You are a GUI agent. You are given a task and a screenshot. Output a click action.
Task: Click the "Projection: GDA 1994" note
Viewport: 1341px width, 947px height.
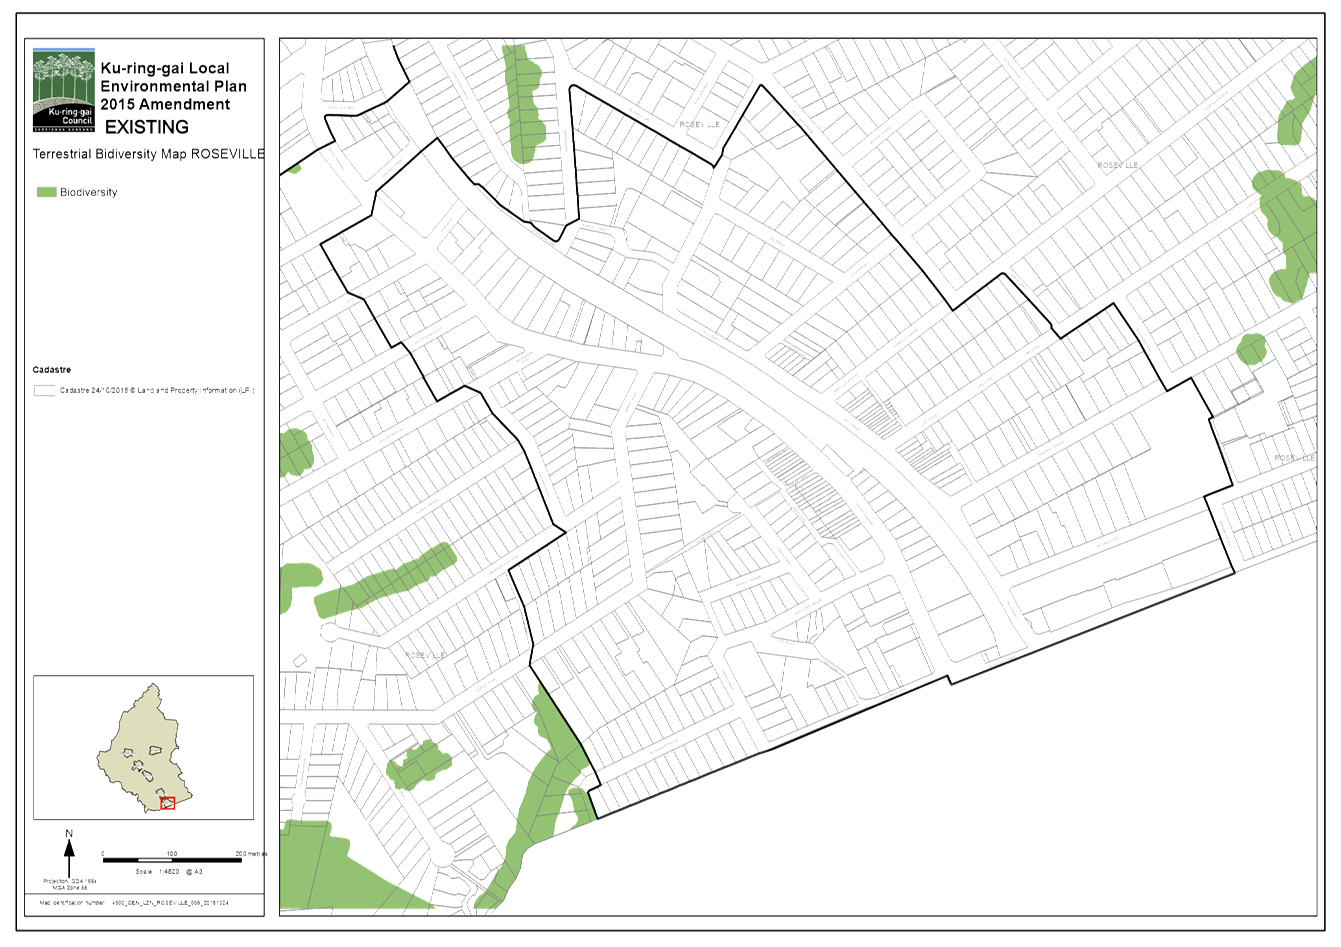point(69,882)
